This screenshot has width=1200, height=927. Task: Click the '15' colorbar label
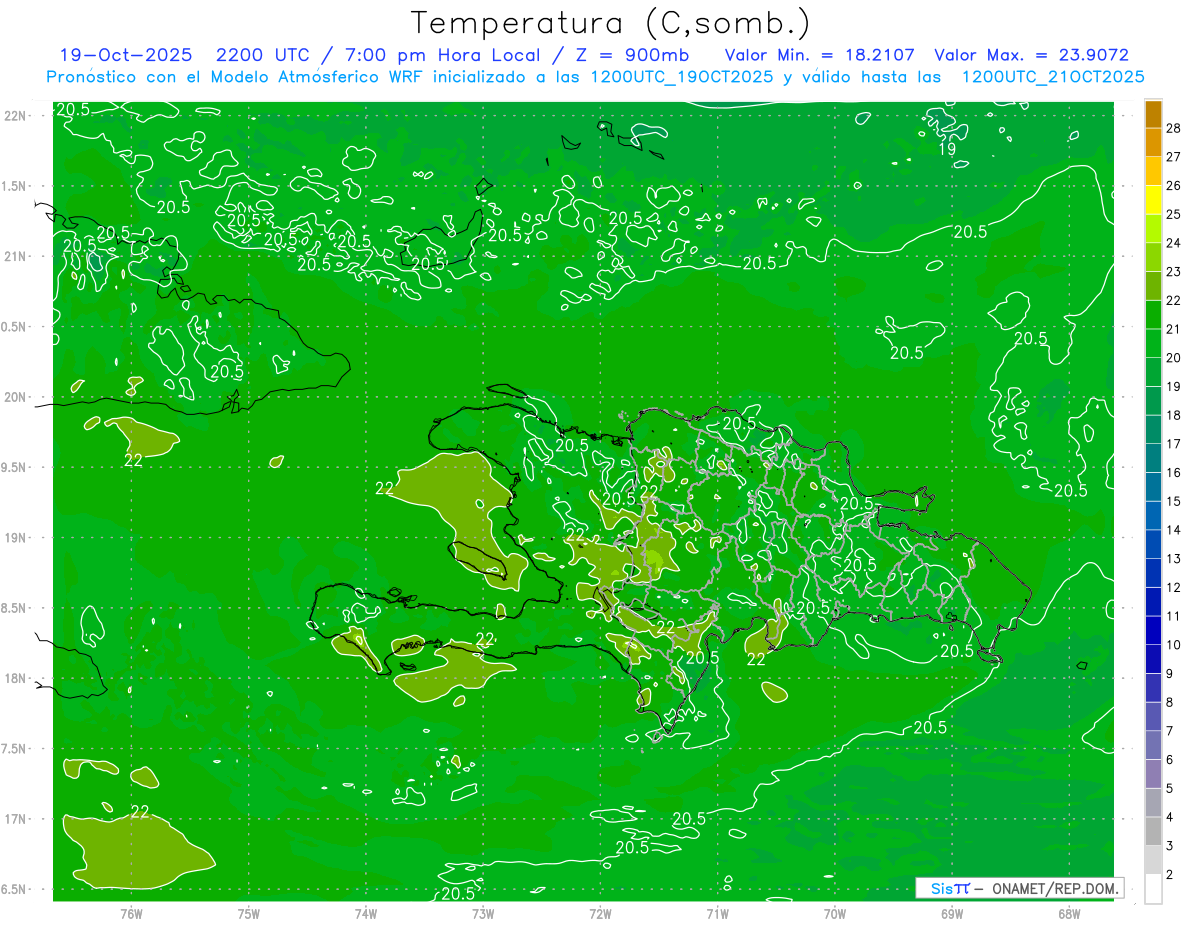(1174, 501)
